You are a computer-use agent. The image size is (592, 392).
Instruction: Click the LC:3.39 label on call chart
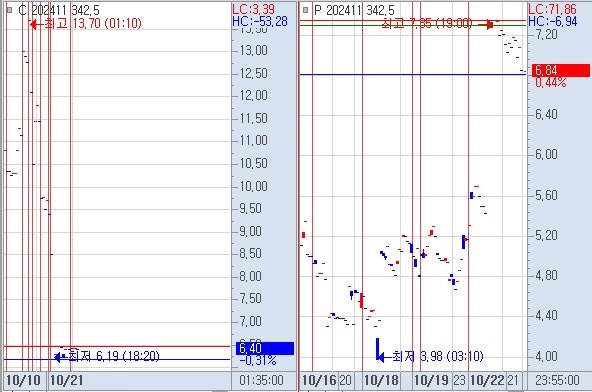[254, 9]
